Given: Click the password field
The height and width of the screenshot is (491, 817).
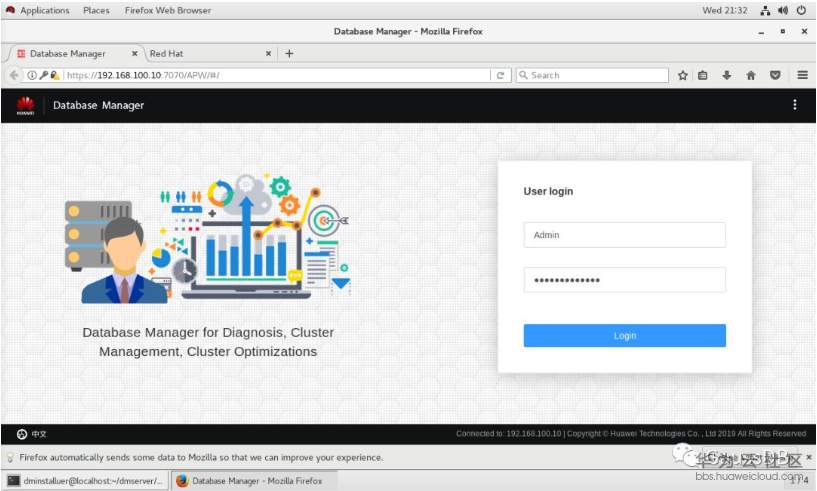Looking at the screenshot, I should pos(624,280).
